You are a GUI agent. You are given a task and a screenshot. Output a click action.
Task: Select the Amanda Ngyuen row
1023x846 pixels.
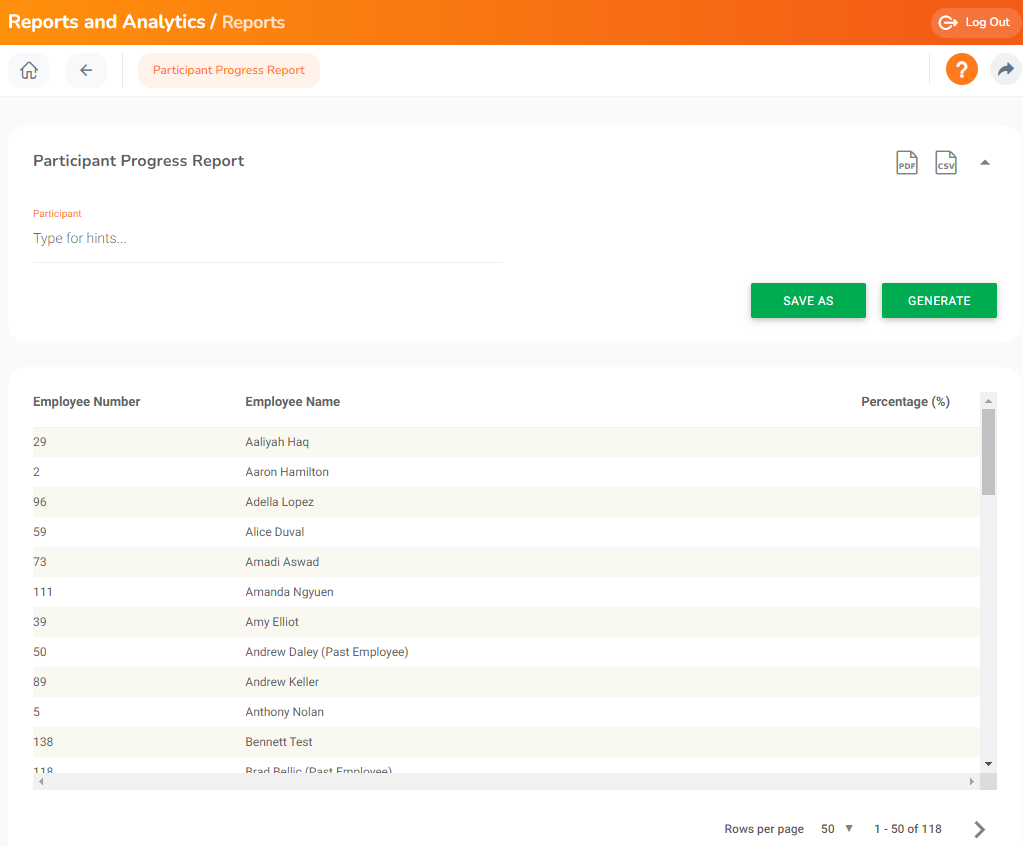(506, 592)
